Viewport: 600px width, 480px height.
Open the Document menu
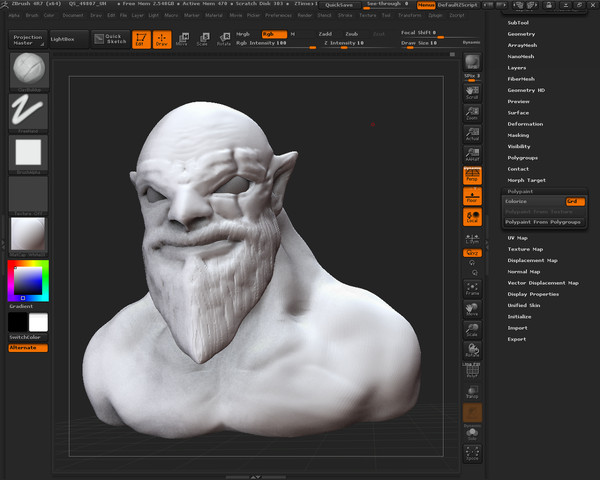pyautogui.click(x=73, y=15)
